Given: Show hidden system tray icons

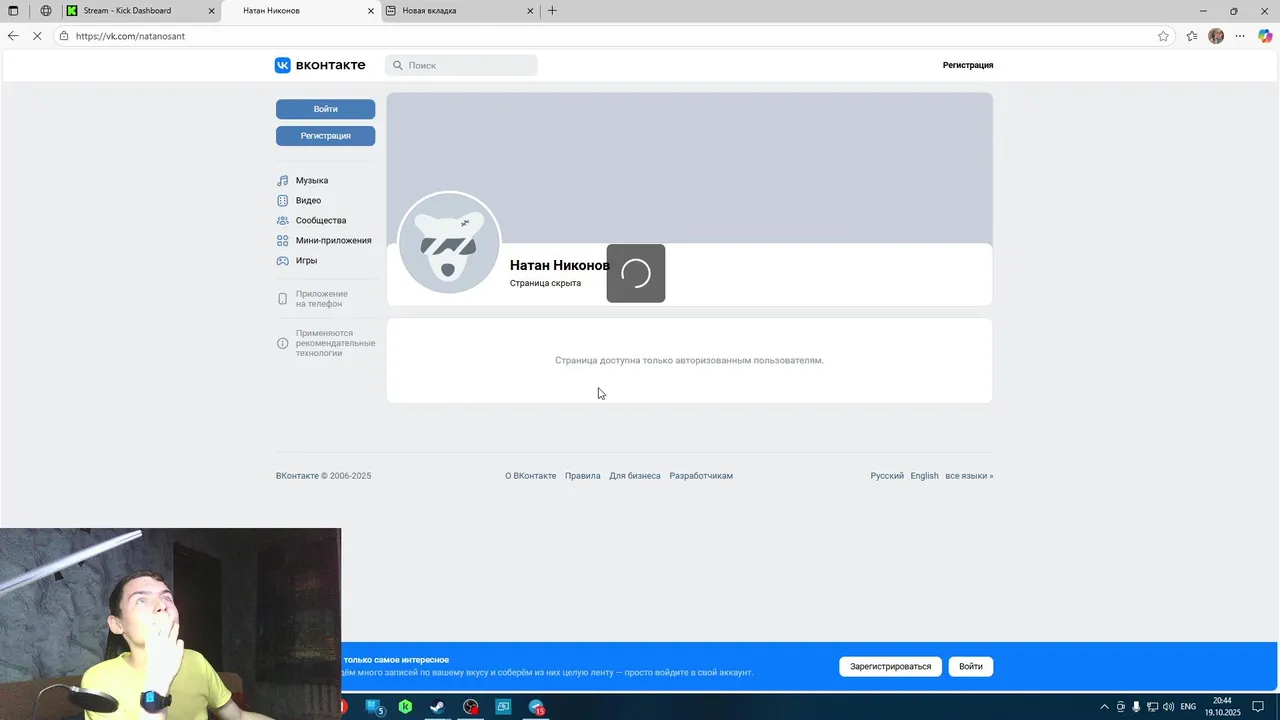Looking at the screenshot, I should pyautogui.click(x=1104, y=707).
